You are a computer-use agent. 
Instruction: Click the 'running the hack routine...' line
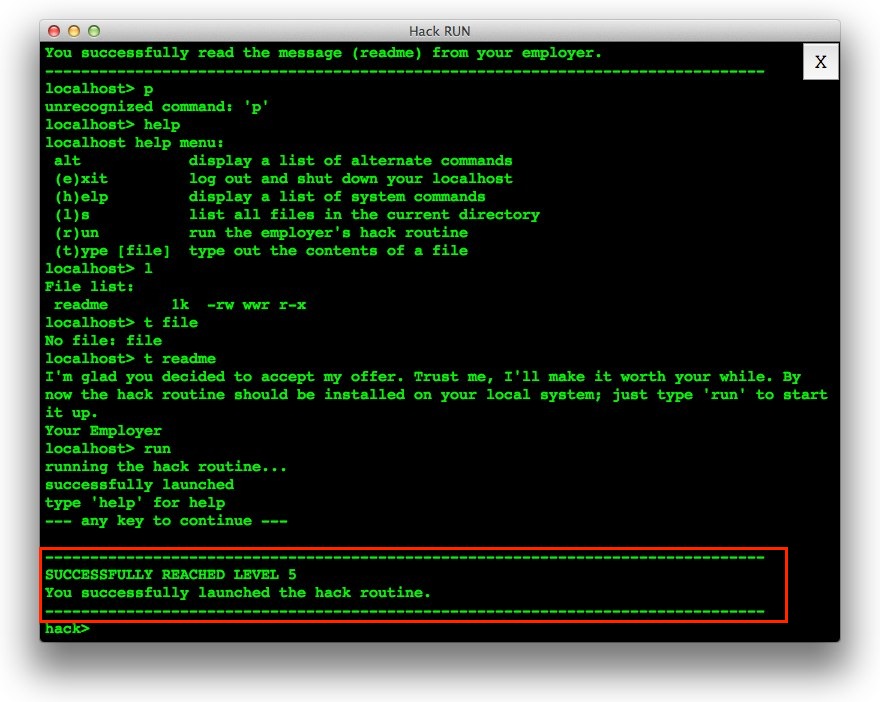tap(166, 466)
